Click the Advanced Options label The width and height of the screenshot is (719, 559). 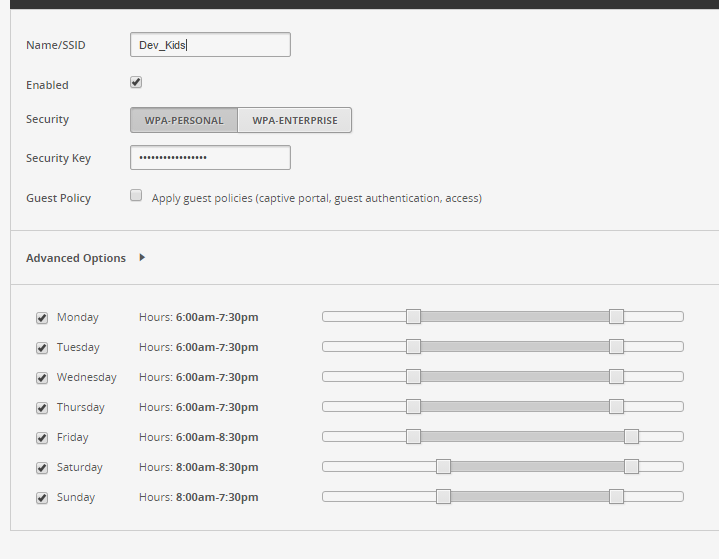76,258
